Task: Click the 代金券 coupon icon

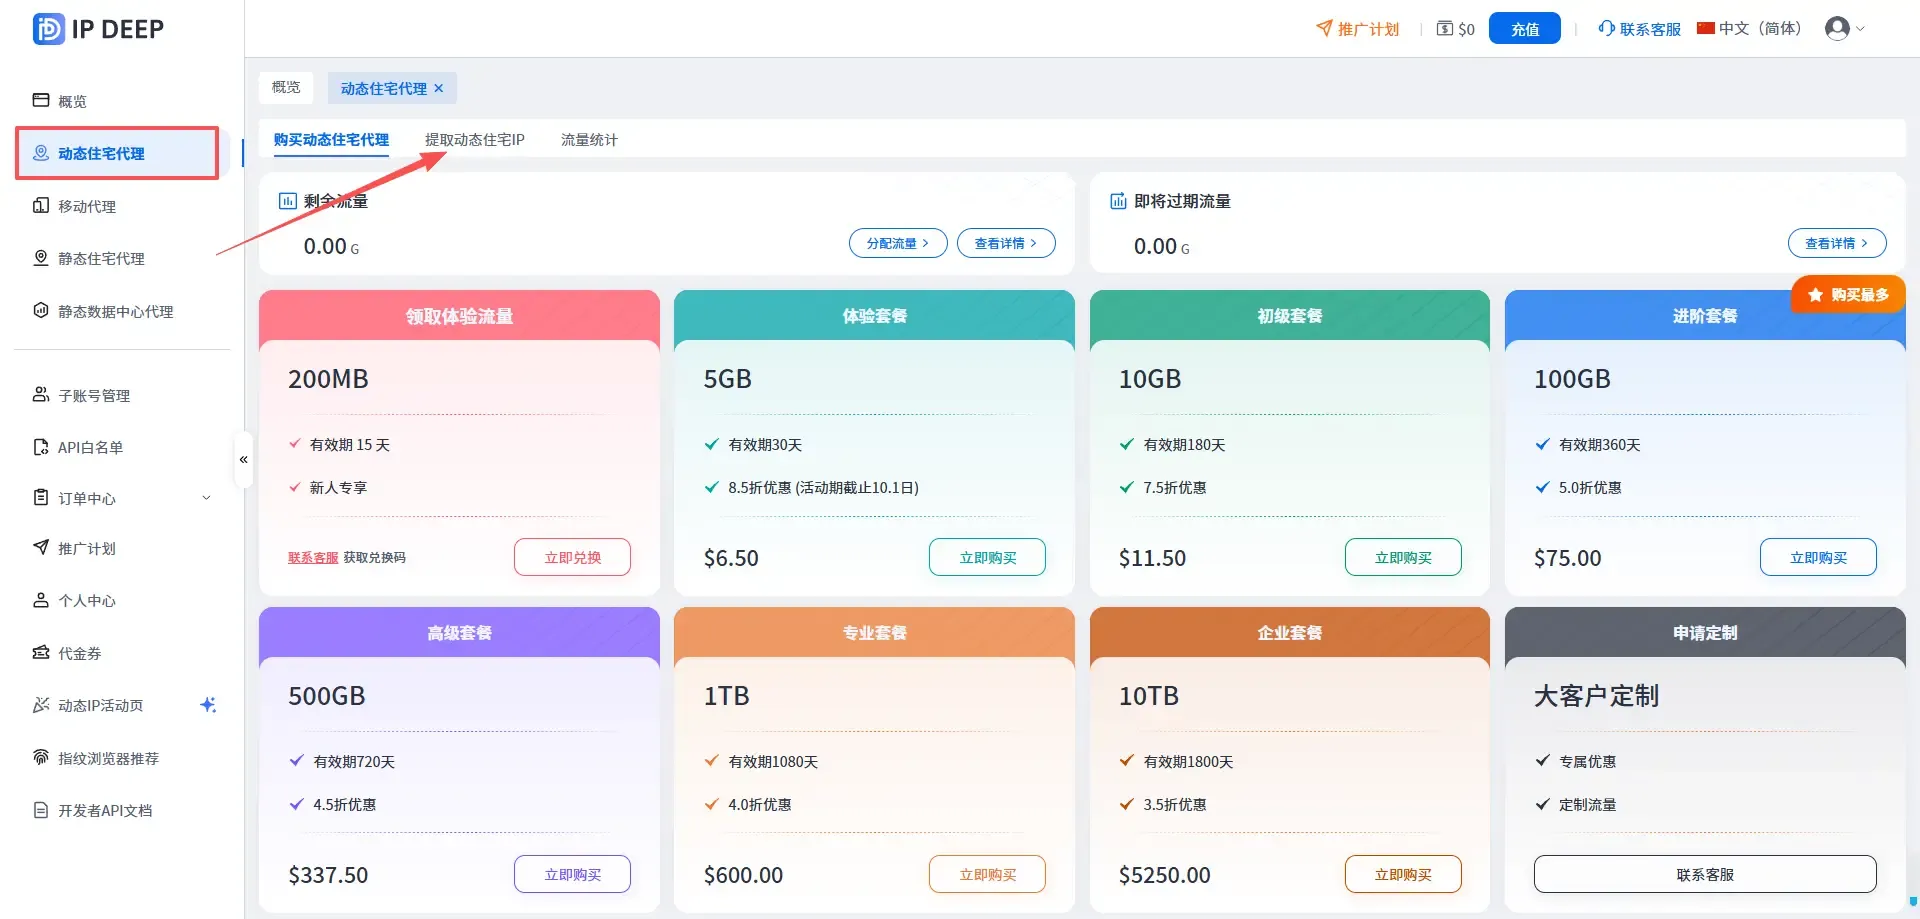Action: [x=41, y=652]
